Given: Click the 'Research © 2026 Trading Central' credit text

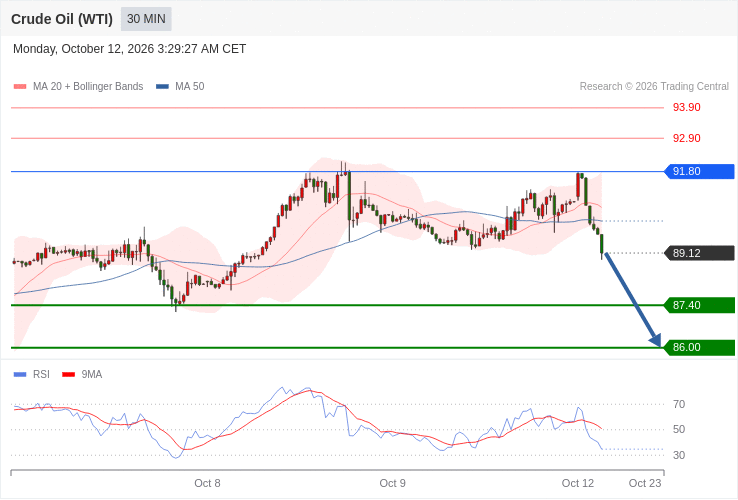Looking at the screenshot, I should tap(654, 87).
